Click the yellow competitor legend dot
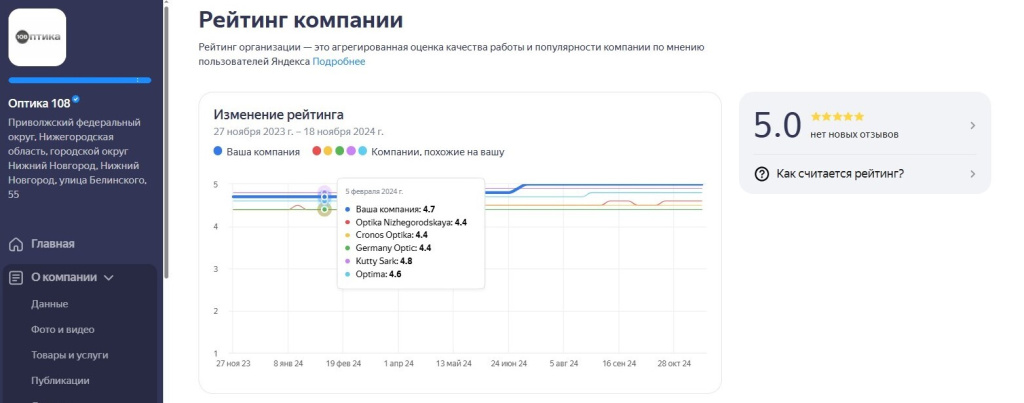This screenshot has width=1024, height=403. coord(328,151)
